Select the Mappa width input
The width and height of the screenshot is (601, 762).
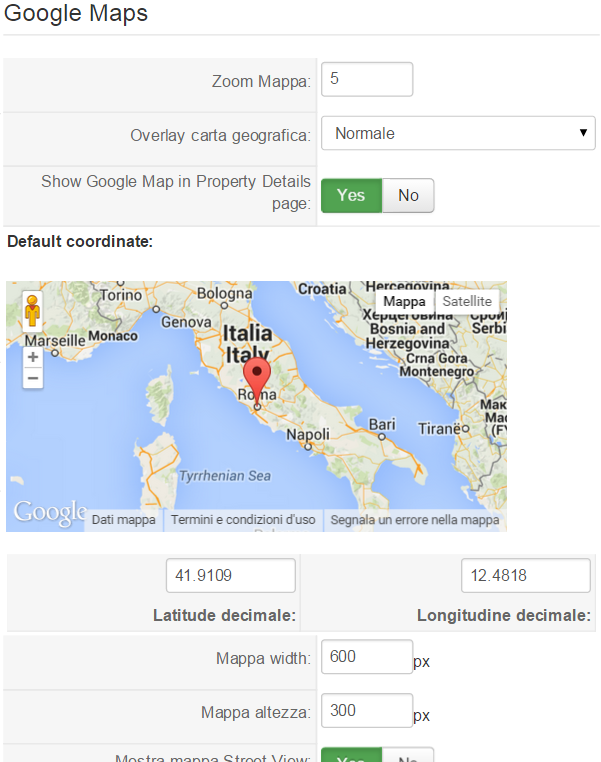pyautogui.click(x=367, y=657)
